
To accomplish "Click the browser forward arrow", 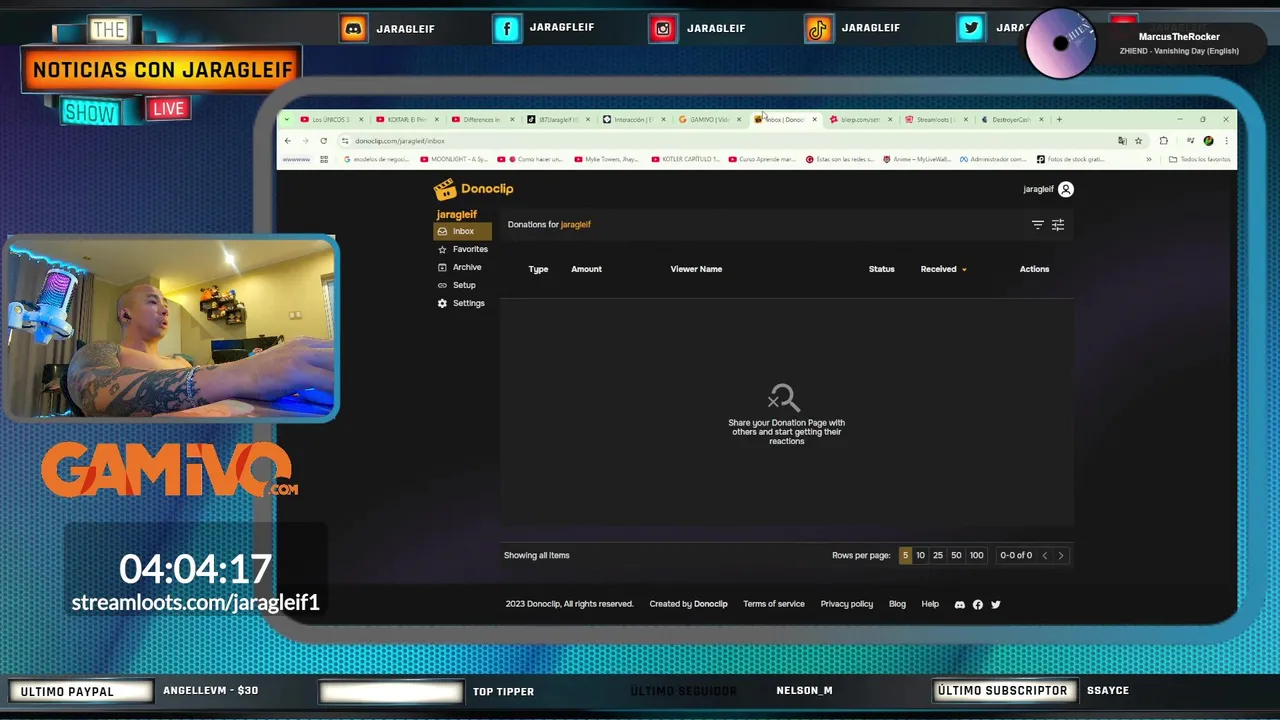I will (x=305, y=141).
